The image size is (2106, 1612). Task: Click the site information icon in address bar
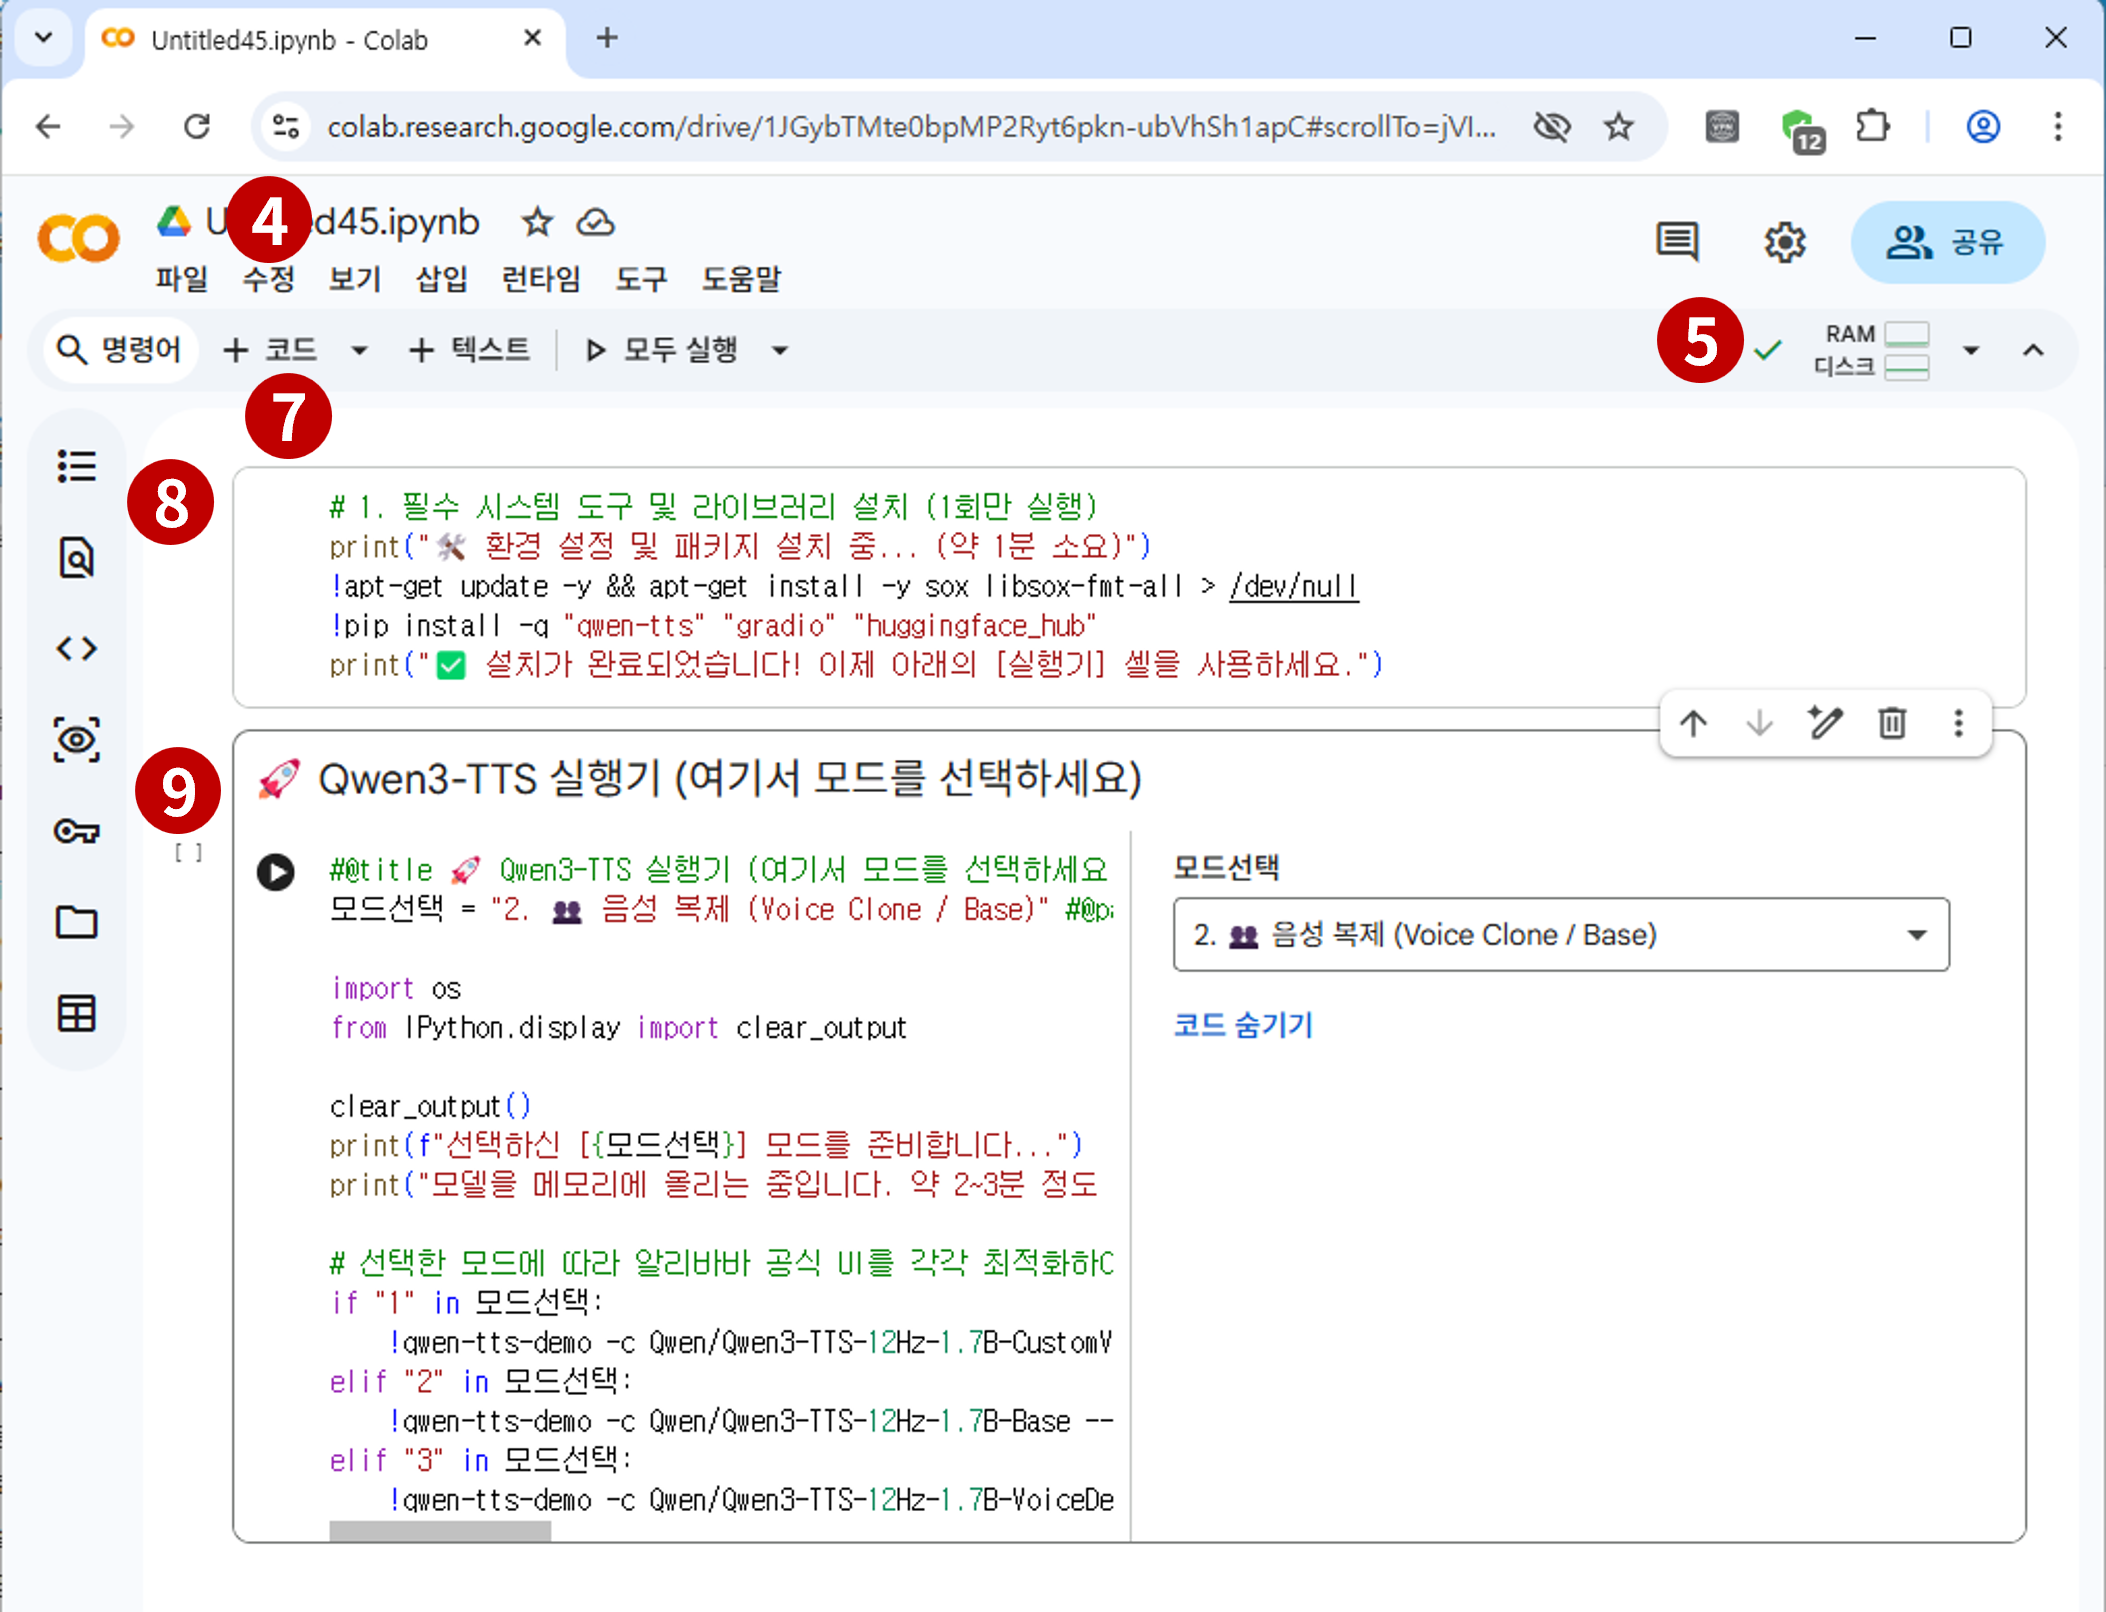click(286, 126)
